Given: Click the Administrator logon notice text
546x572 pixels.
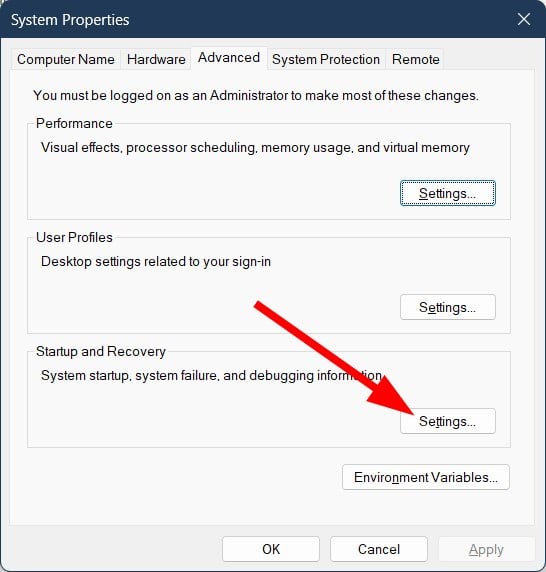Looking at the screenshot, I should (256, 96).
